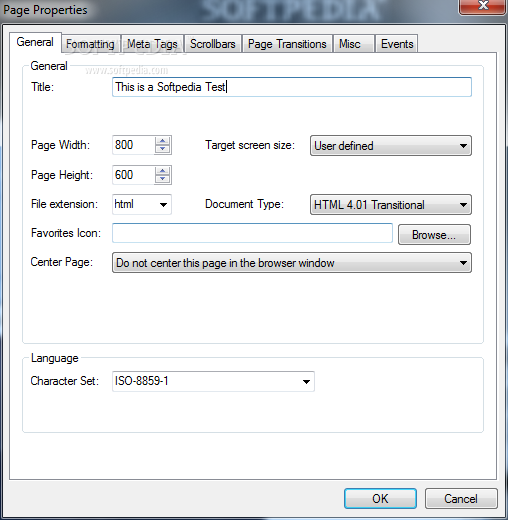Decrease Page Width with the down arrow
This screenshot has width=508, height=520.
pyautogui.click(x=163, y=149)
